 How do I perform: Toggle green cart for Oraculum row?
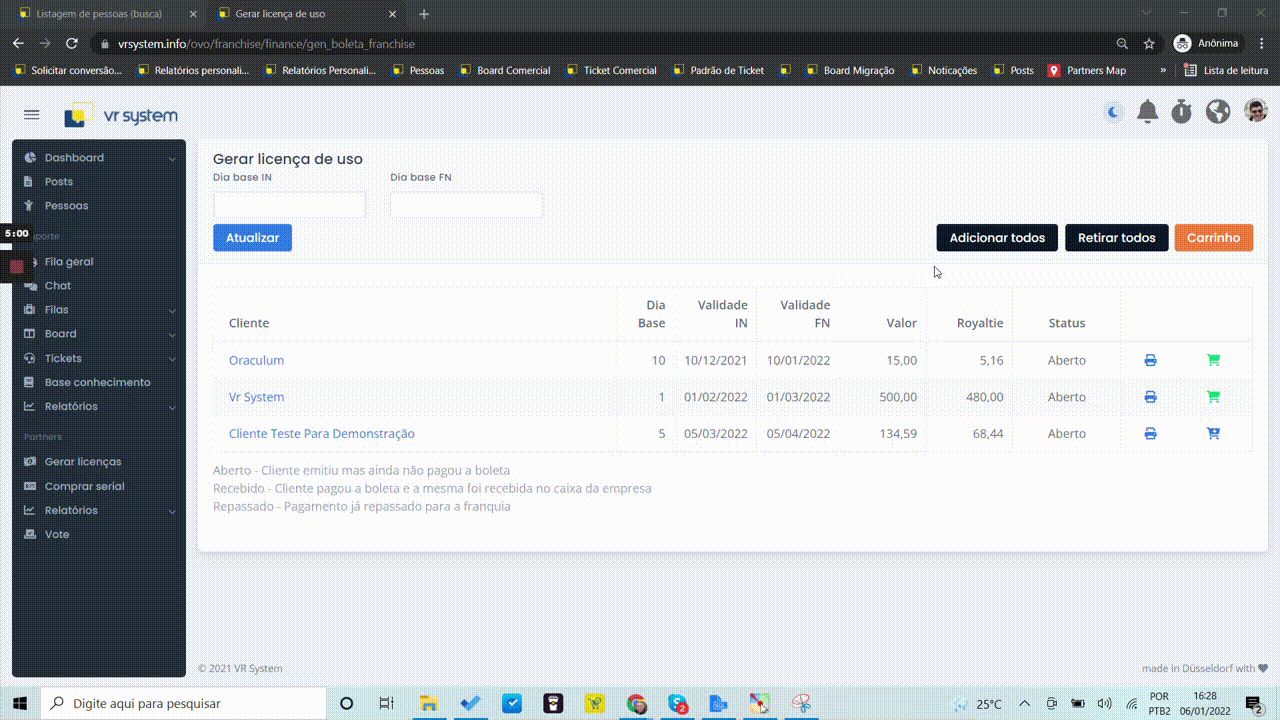1213,360
